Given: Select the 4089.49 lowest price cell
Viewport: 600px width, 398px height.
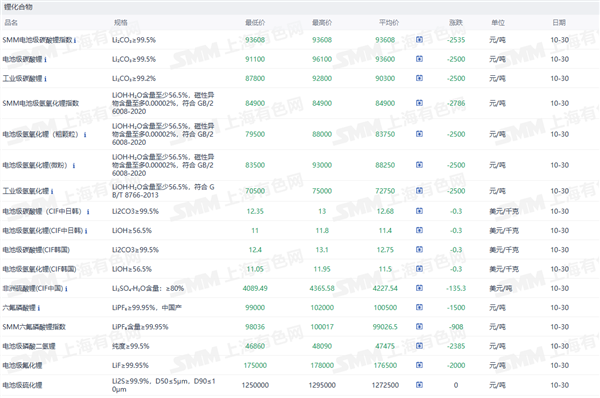Looking at the screenshot, I should coord(255,288).
